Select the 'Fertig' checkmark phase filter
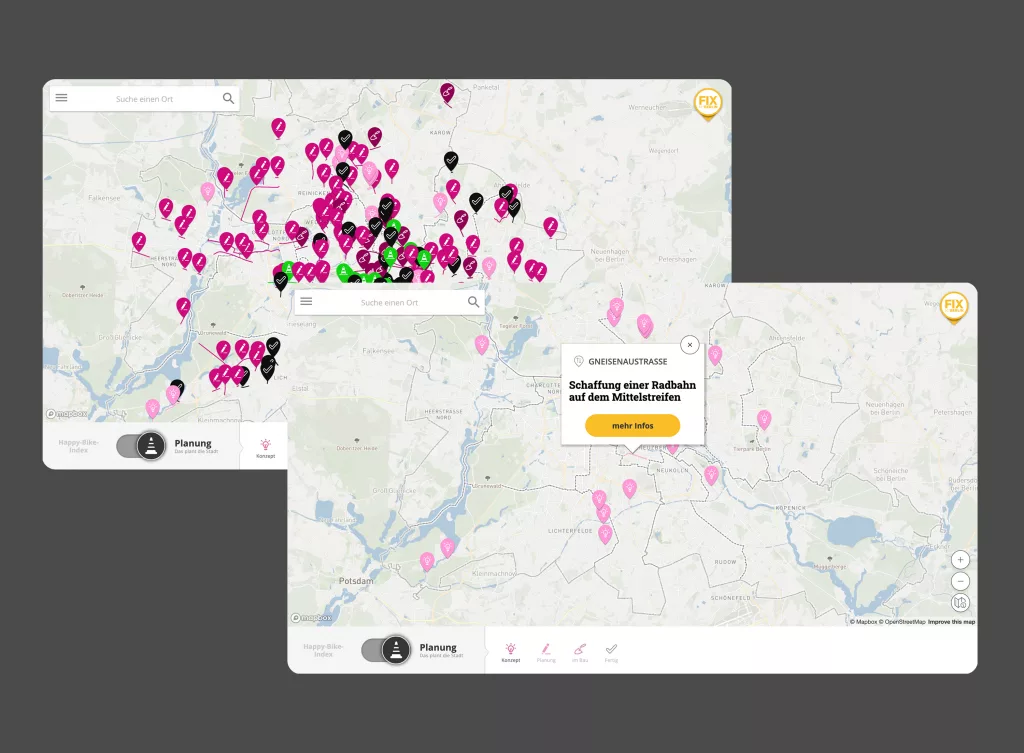Viewport: 1024px width, 753px height. (611, 652)
